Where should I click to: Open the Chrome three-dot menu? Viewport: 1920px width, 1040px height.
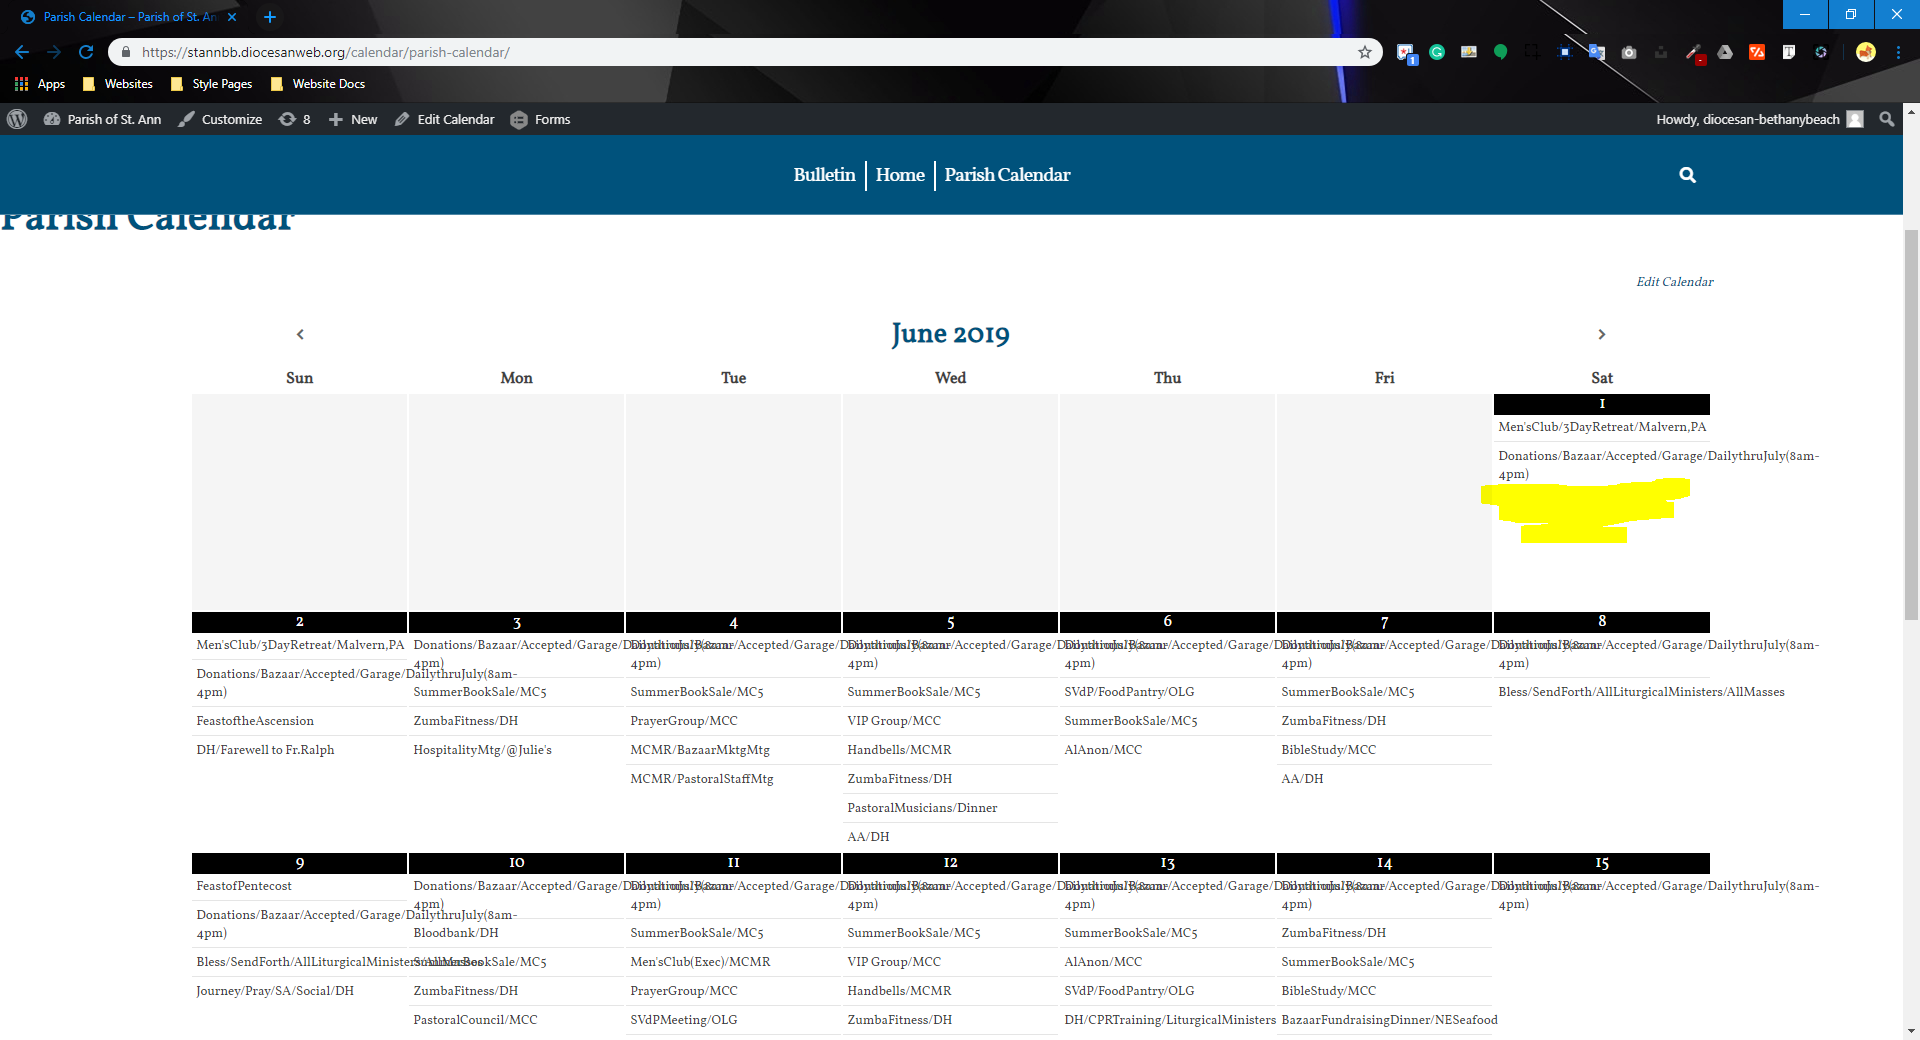[1898, 52]
